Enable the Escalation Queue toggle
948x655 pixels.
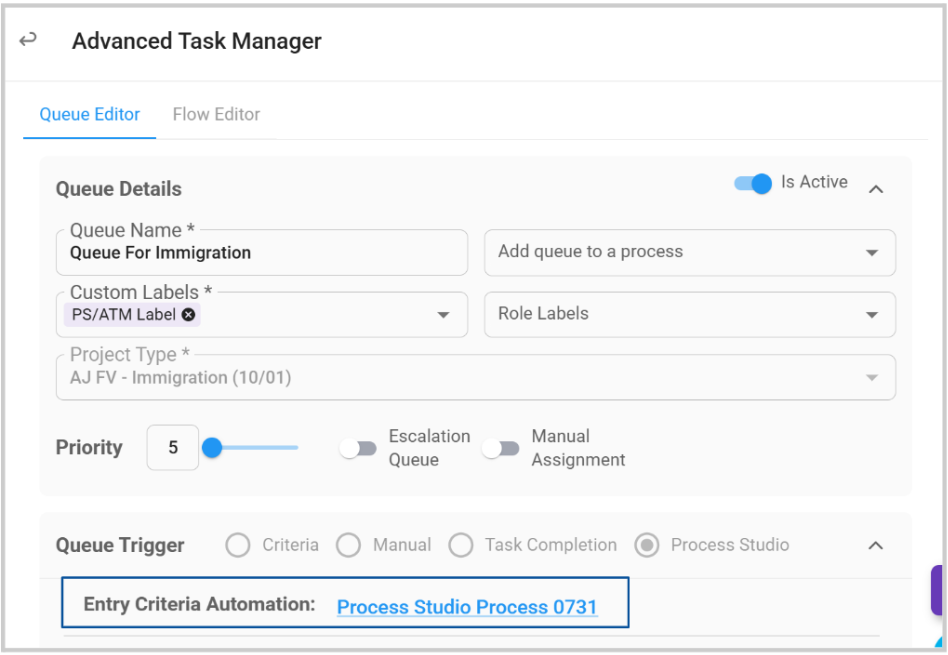point(358,449)
